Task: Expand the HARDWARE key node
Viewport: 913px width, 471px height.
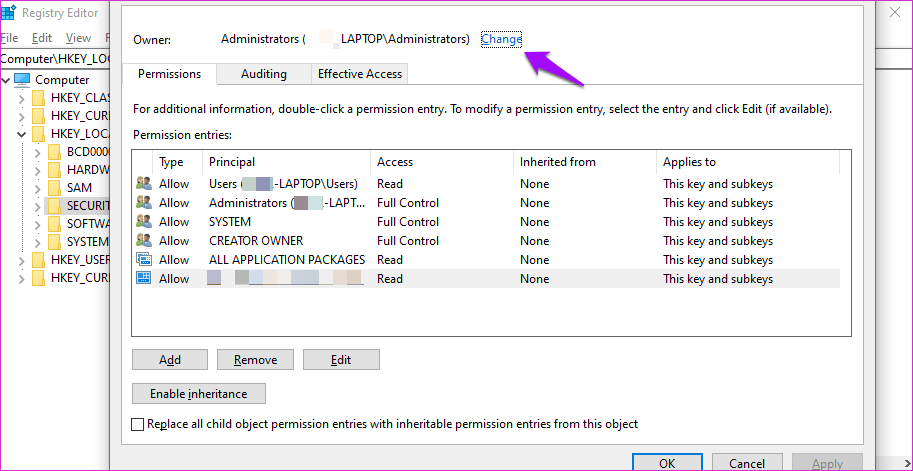Action: 38,170
